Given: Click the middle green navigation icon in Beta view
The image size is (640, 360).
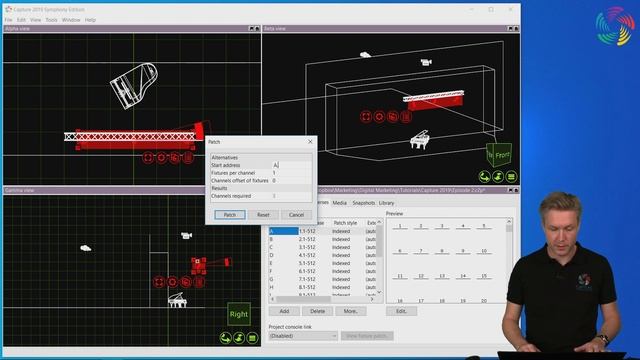Looking at the screenshot, I should (x=498, y=177).
